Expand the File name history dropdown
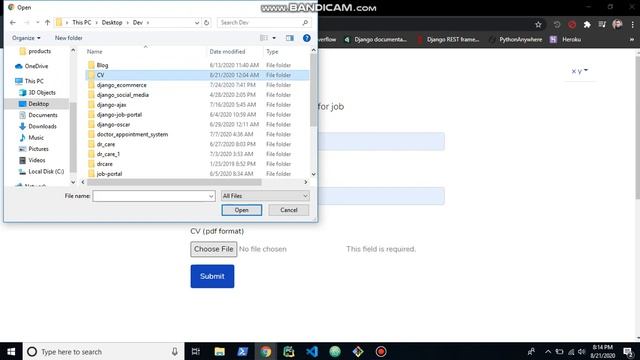Viewport: 640px width, 360px height. point(211,196)
